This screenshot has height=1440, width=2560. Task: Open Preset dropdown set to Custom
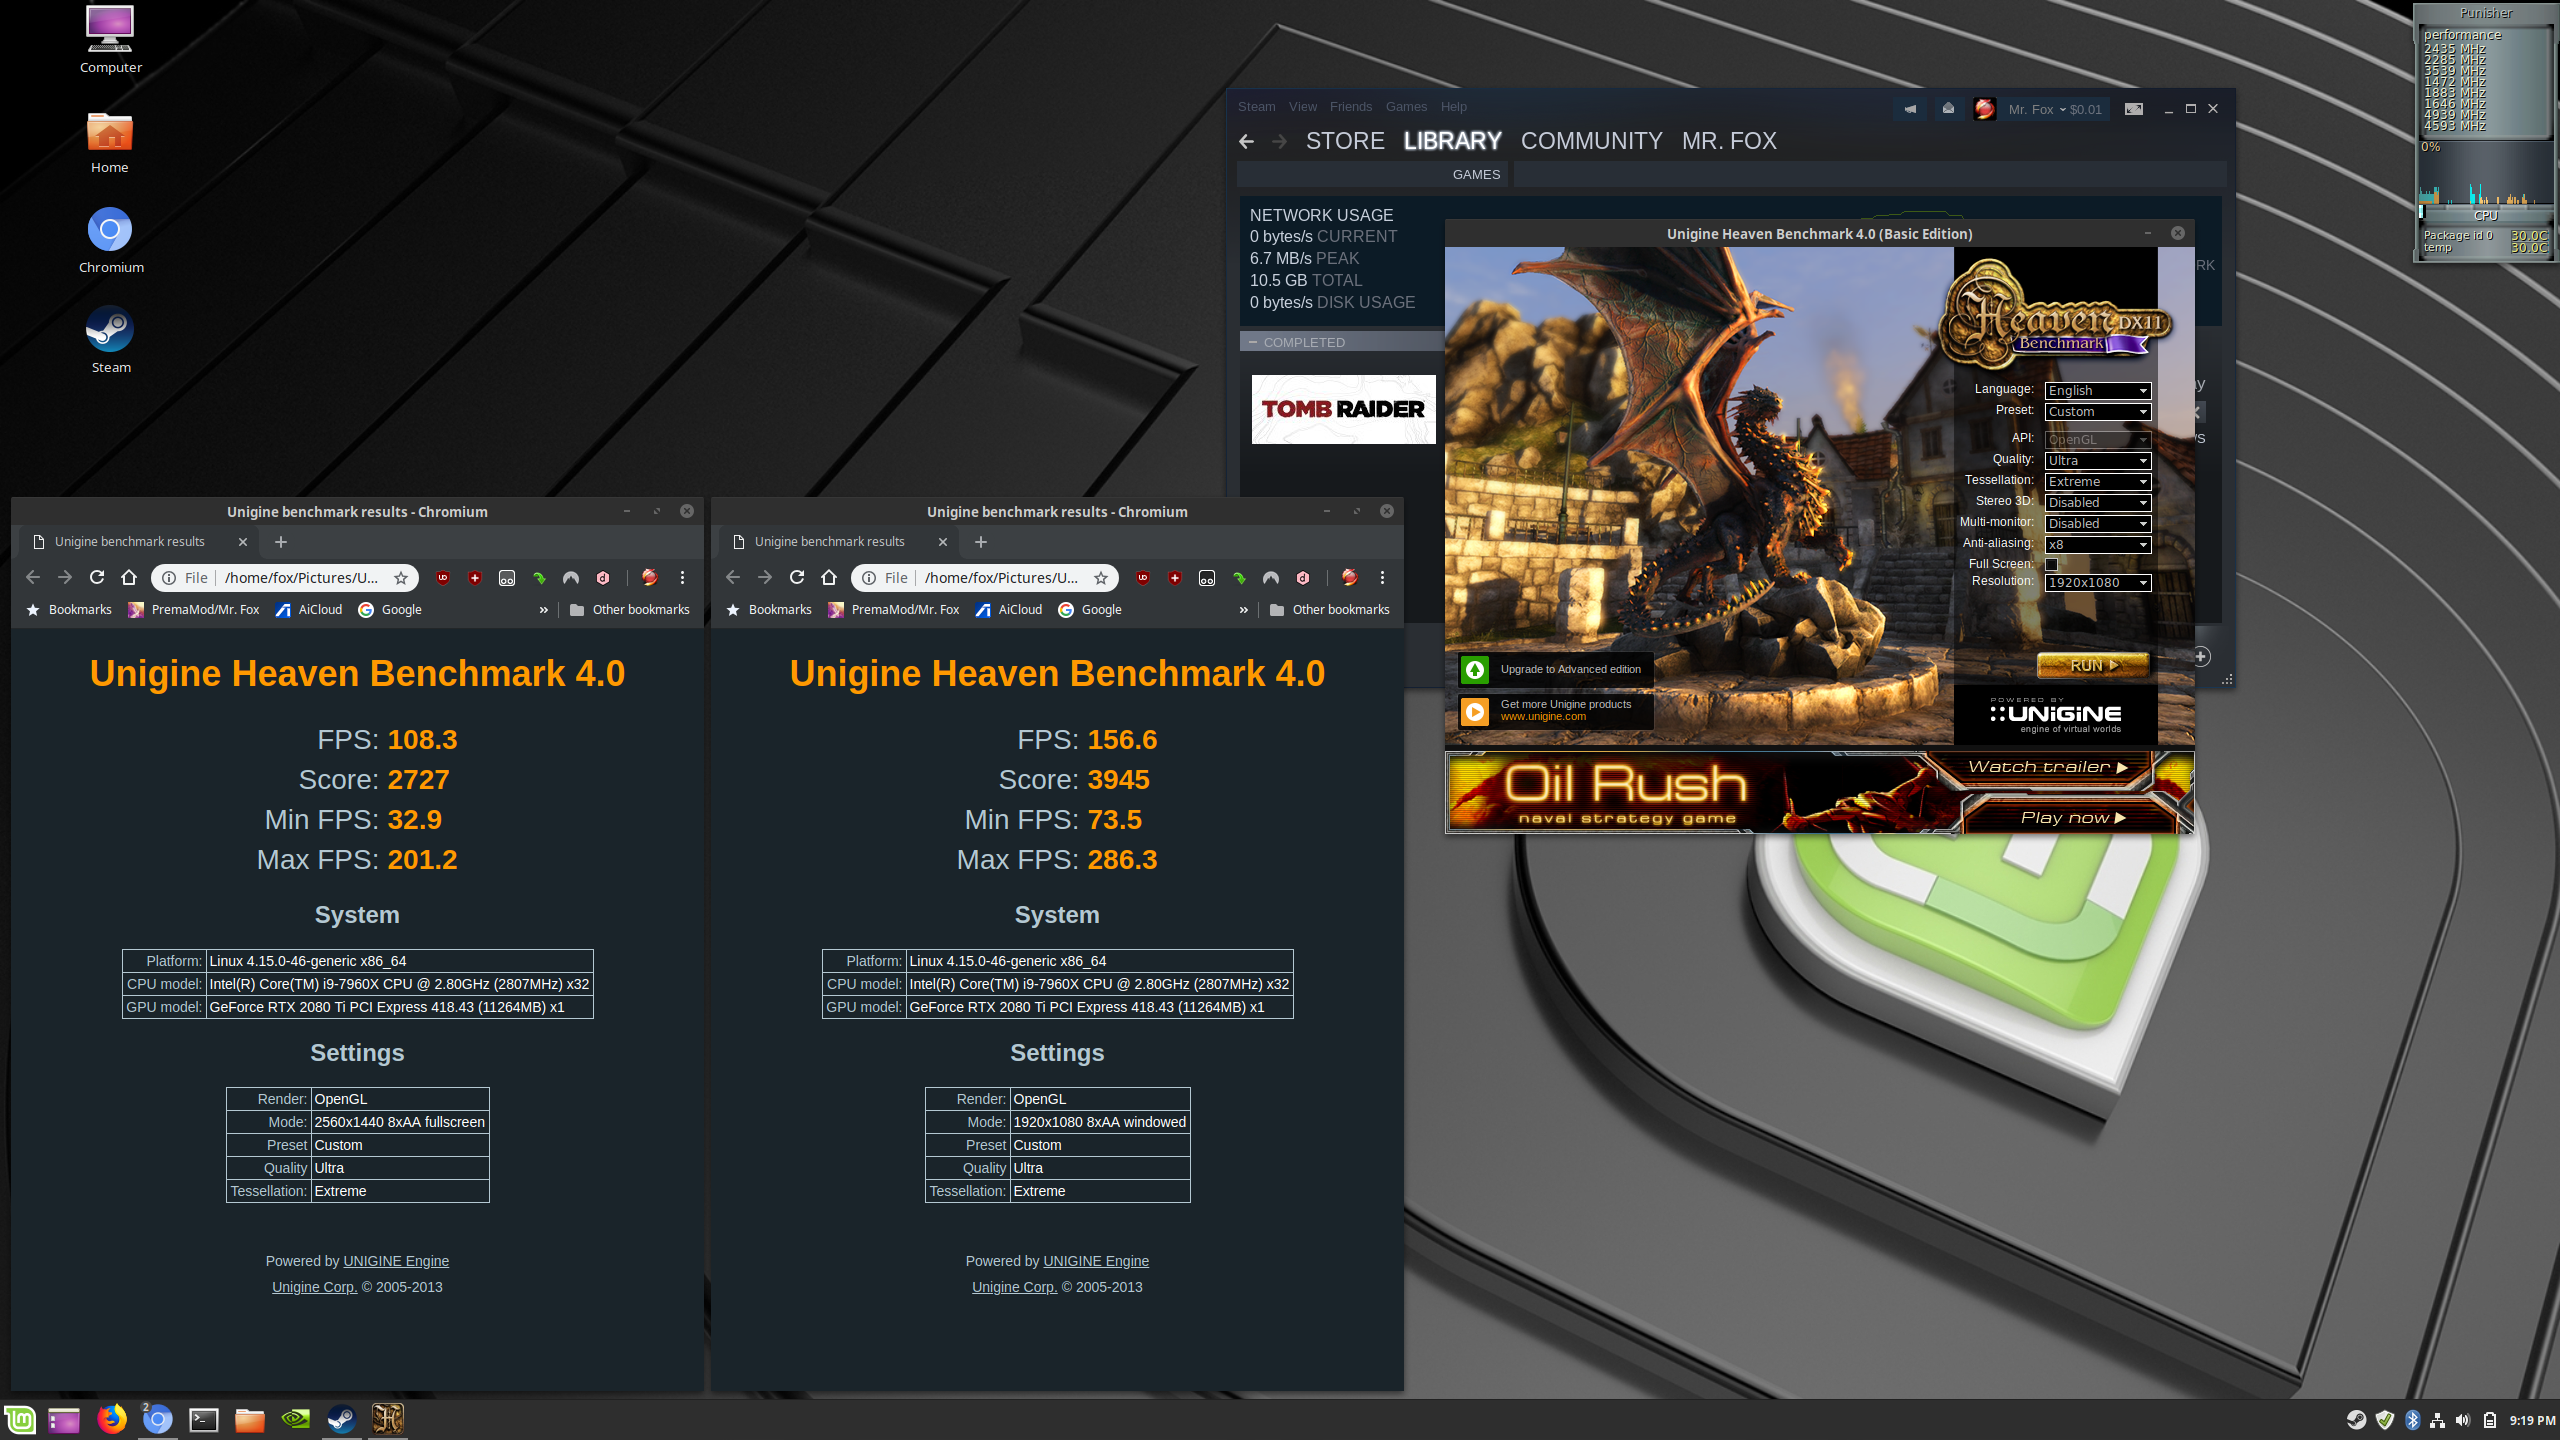[2097, 411]
